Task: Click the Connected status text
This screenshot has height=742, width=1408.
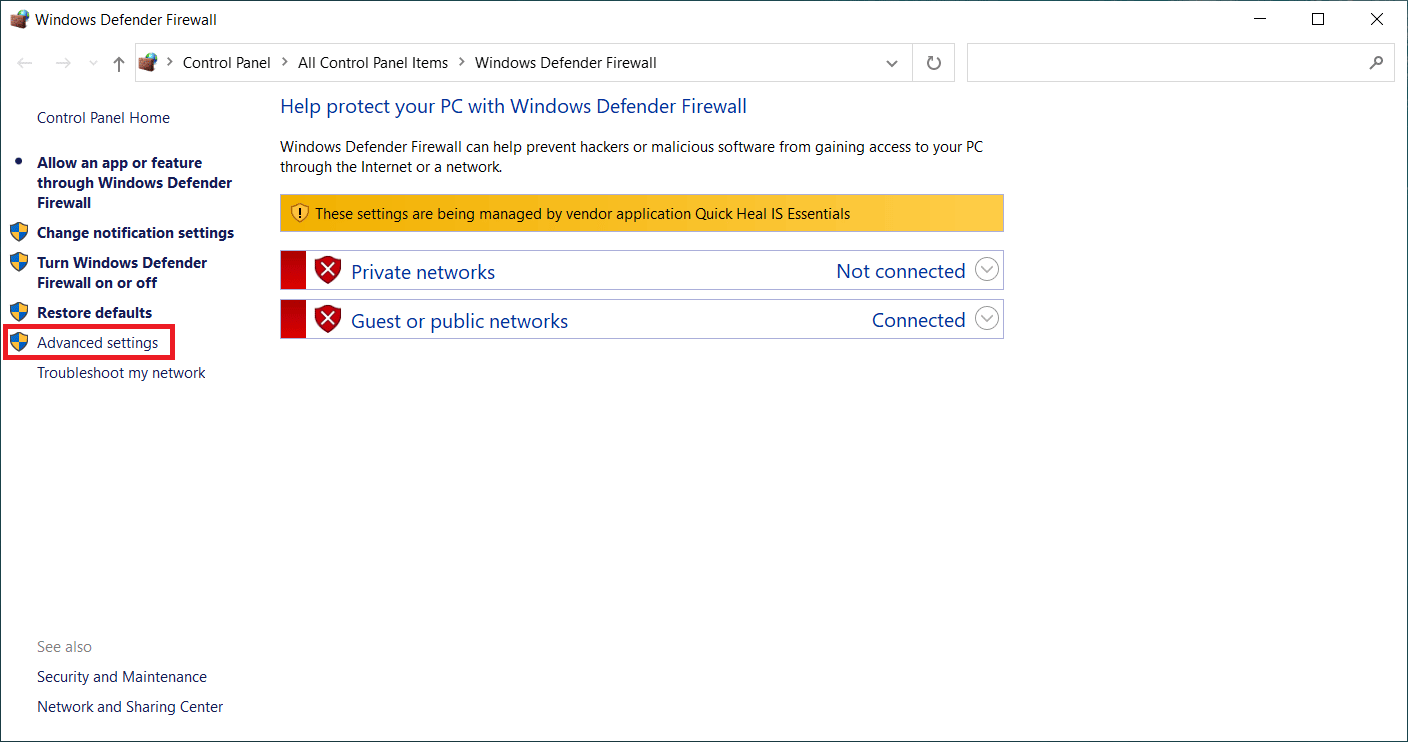Action: (x=919, y=320)
